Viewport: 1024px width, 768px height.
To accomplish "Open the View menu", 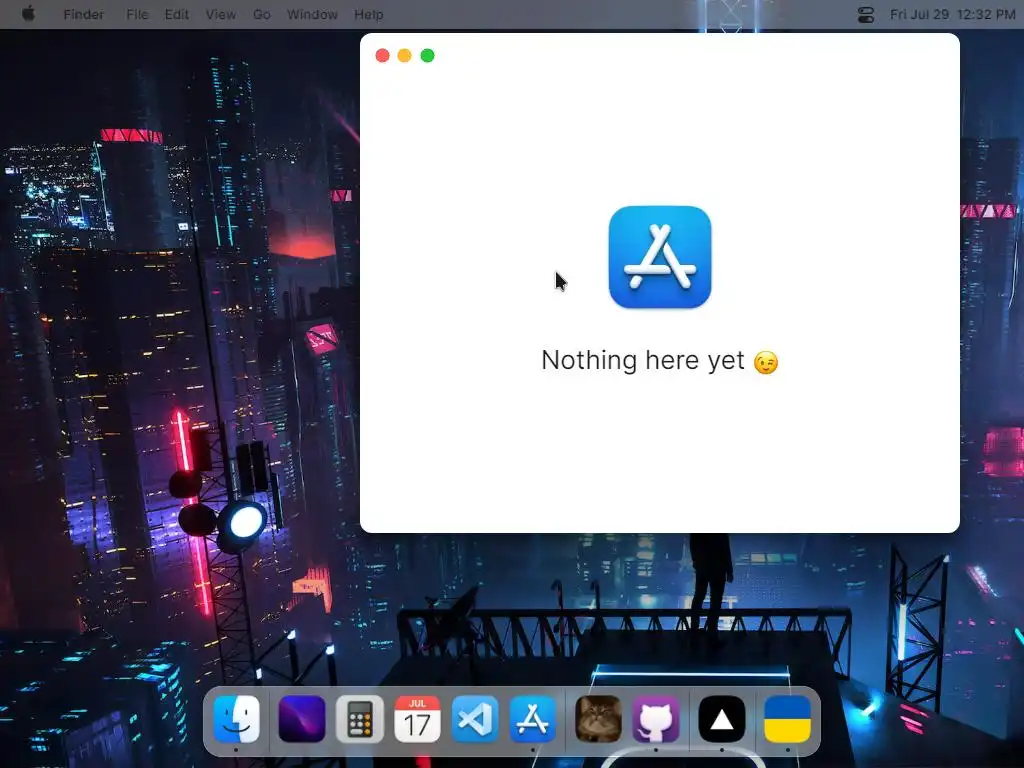I will (x=221, y=14).
